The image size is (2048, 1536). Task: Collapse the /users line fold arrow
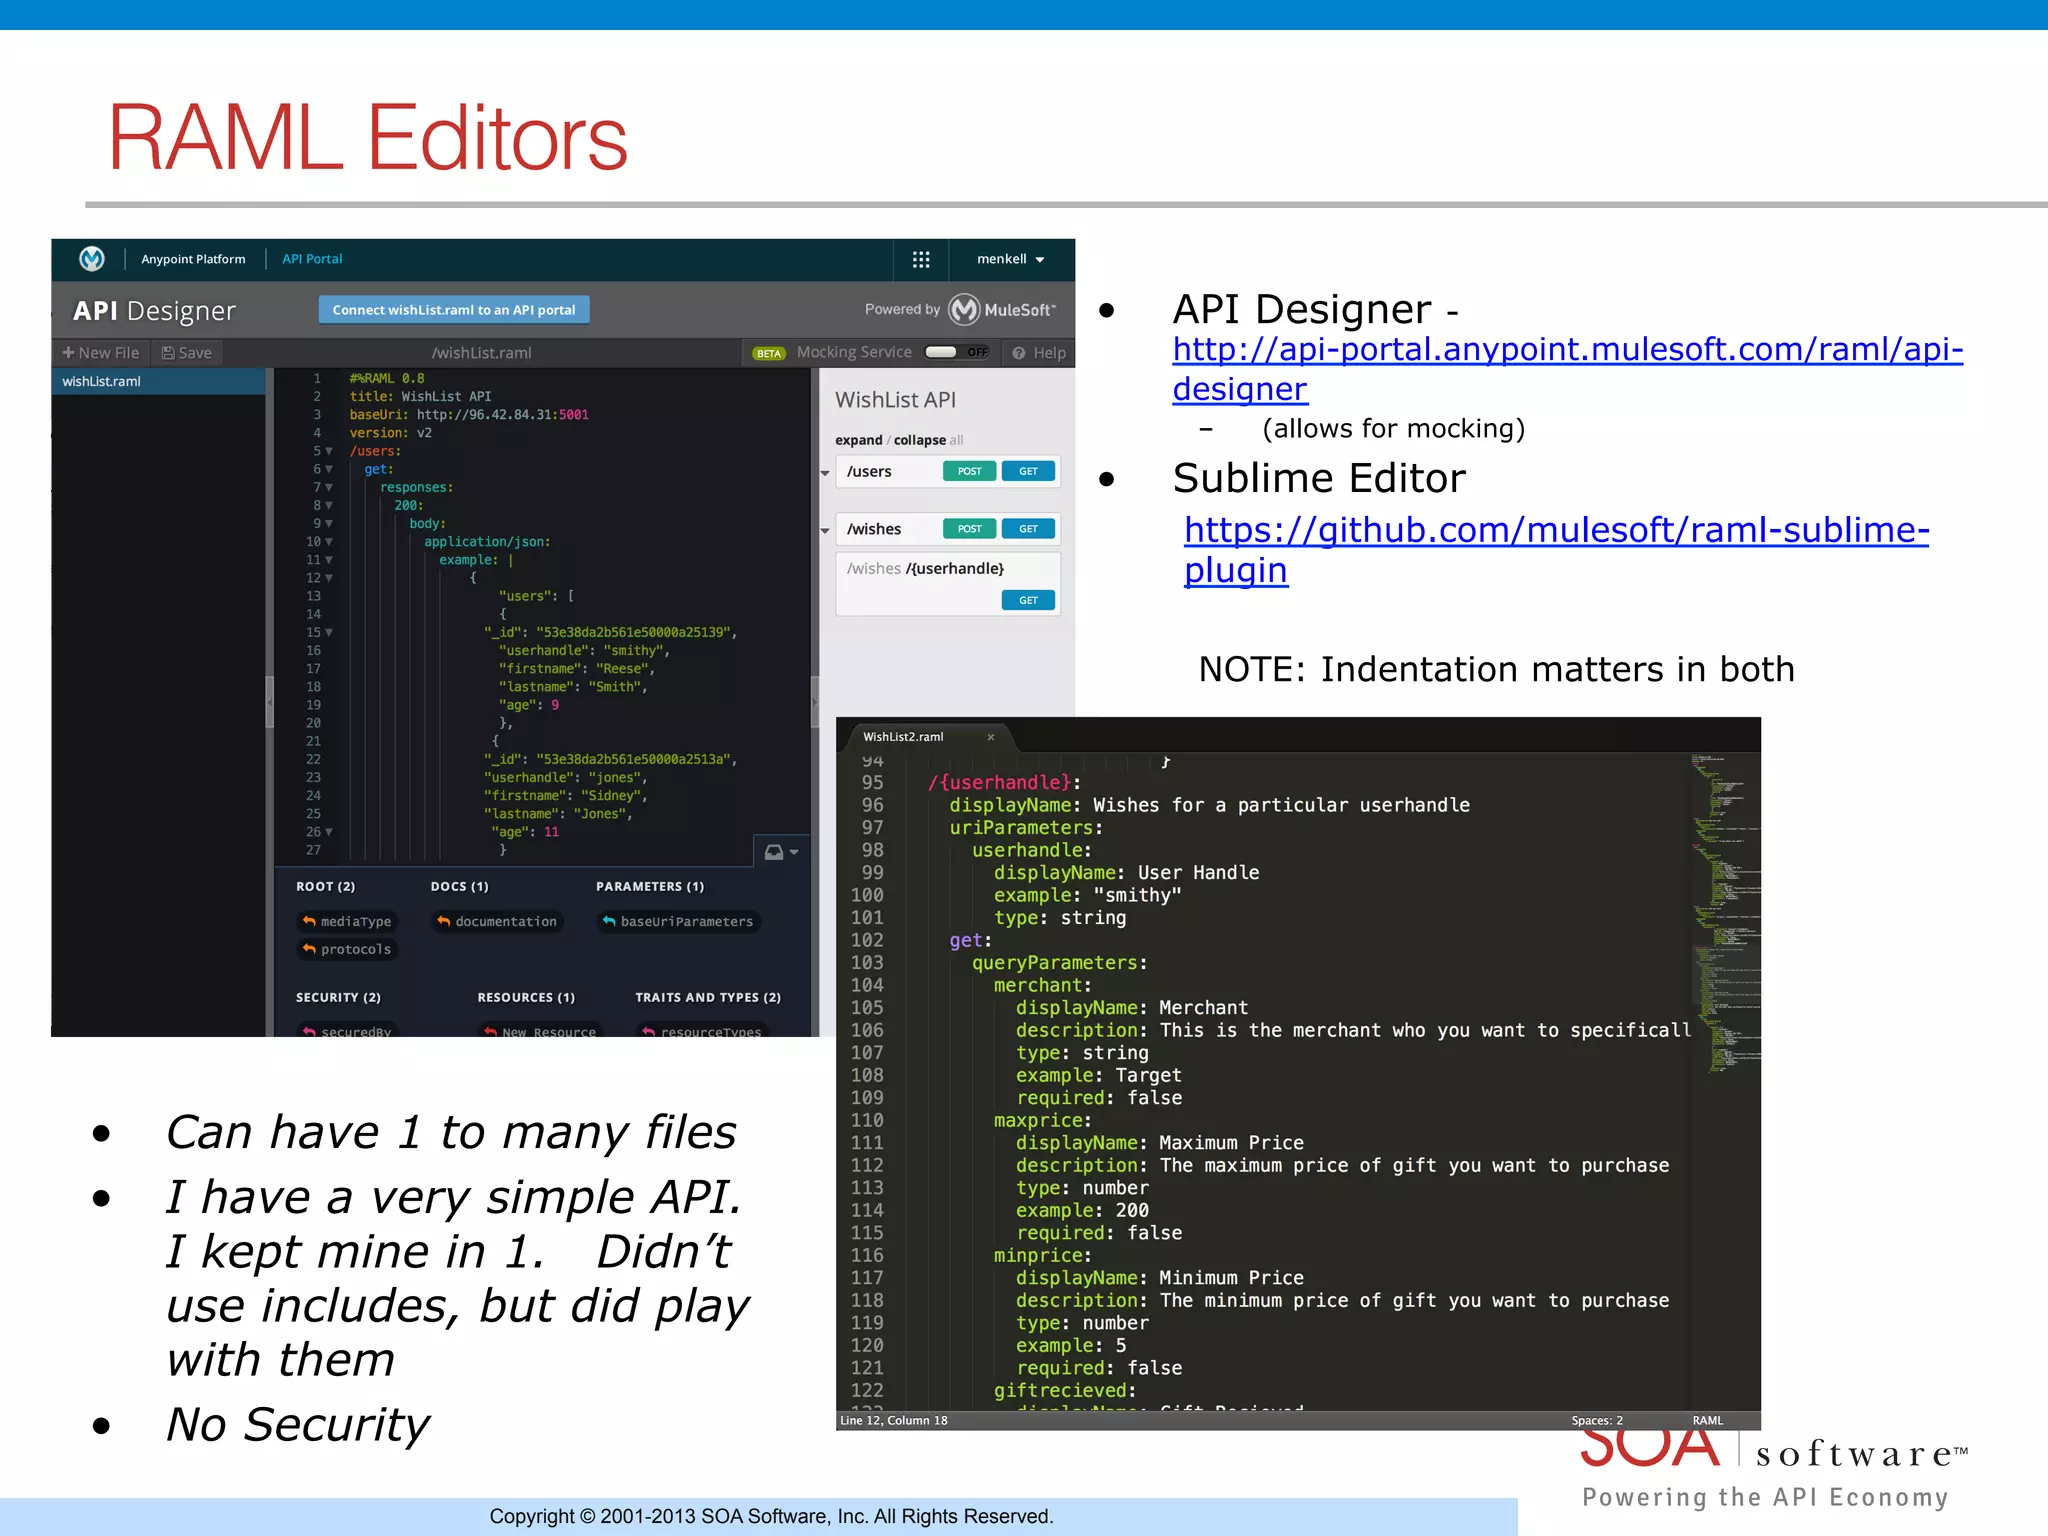pos(329,451)
